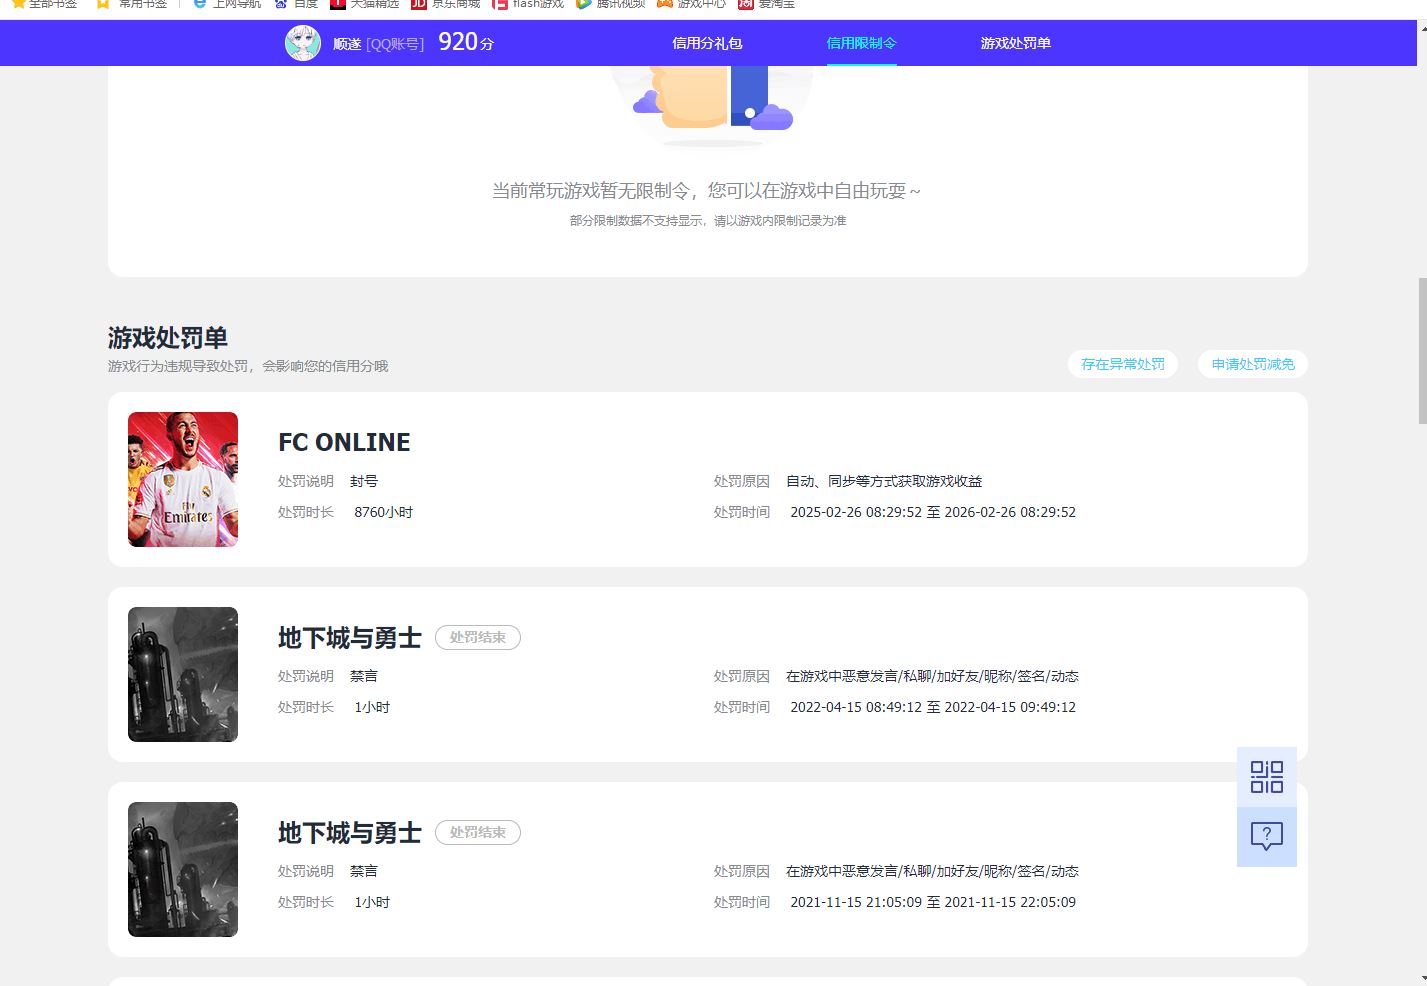Open the question mark help chat icon
Screen dimensions: 1427x986
point(1266,836)
